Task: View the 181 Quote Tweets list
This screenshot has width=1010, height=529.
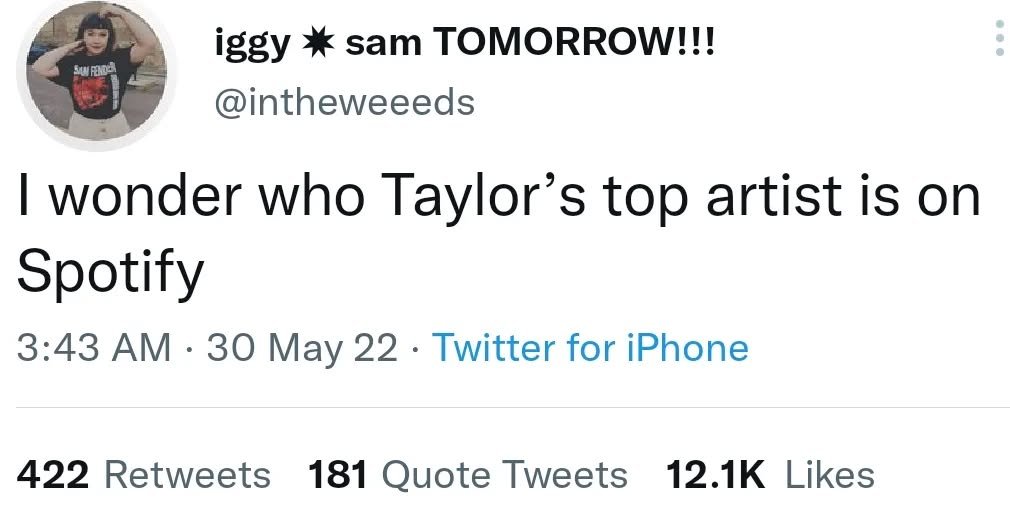Action: pos(469,475)
